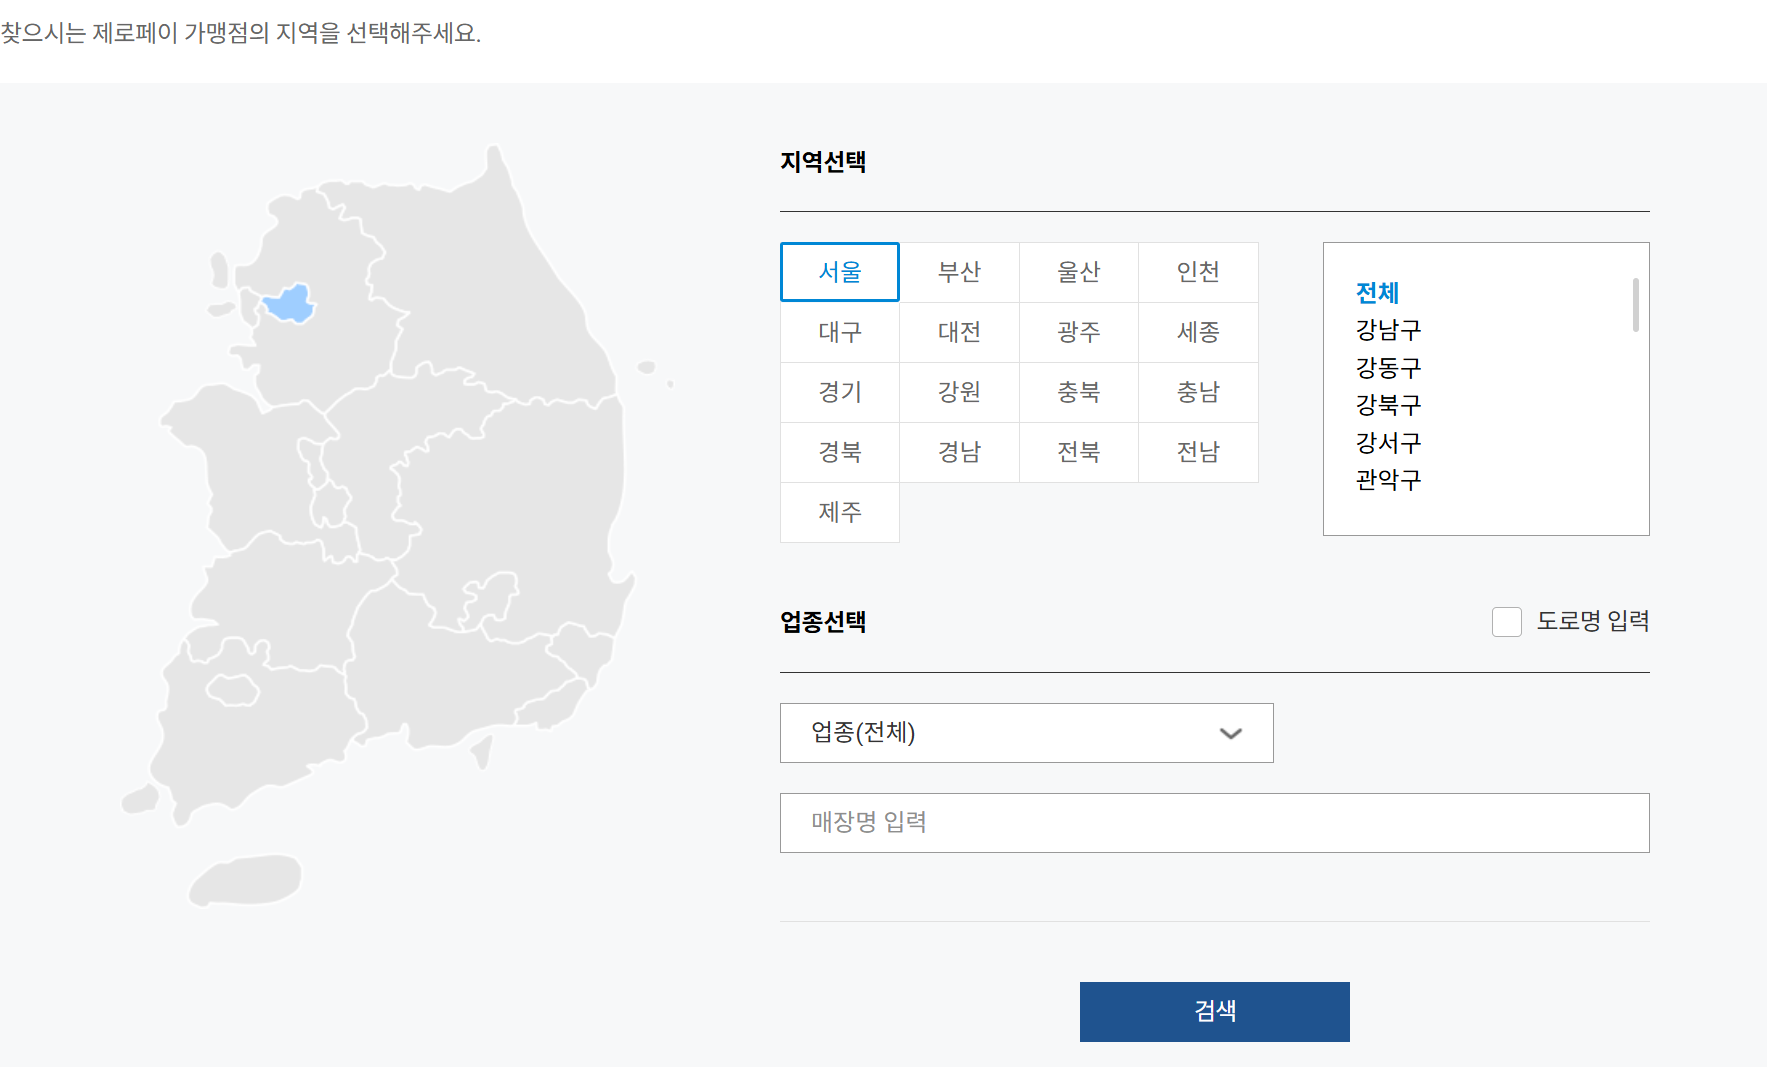The image size is (1767, 1067).
Task: Click the 업종 dropdown chevron arrow
Action: tap(1231, 733)
